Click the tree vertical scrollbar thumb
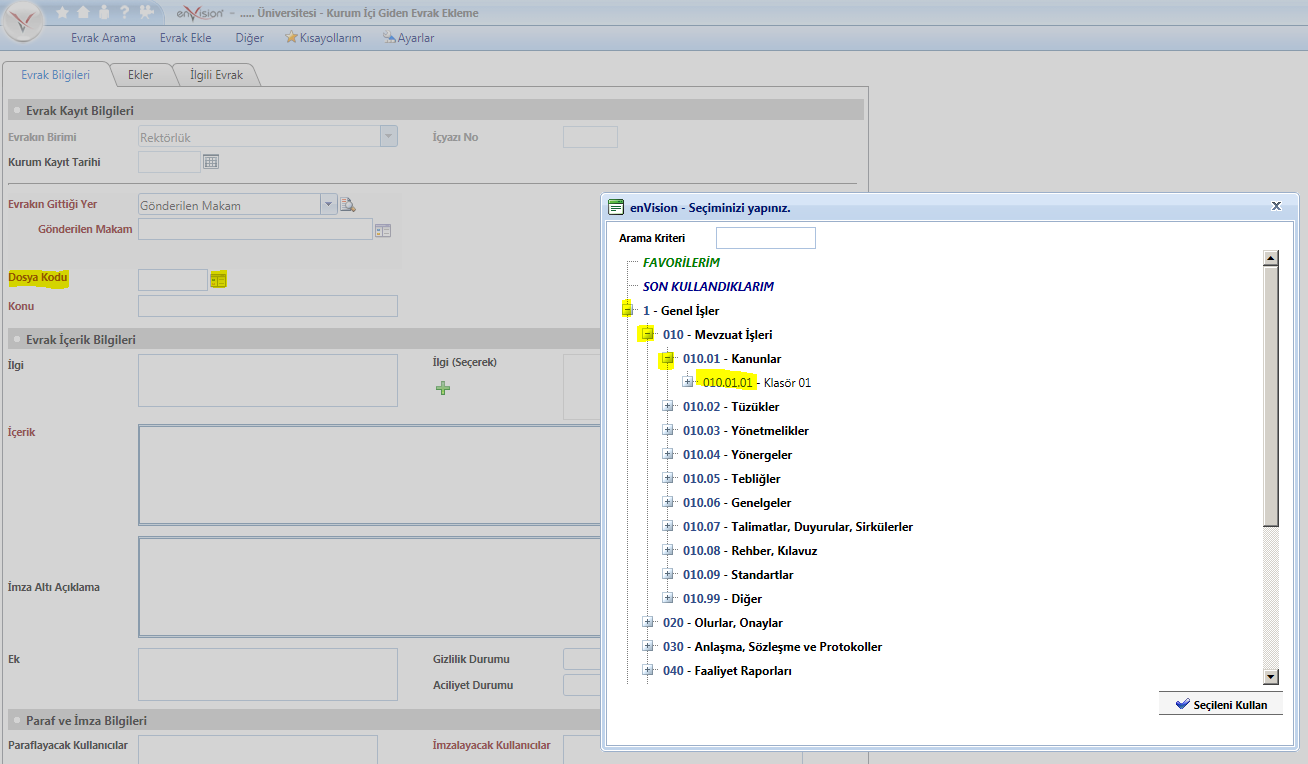Viewport: 1308px width, 764px height. pos(1271,396)
